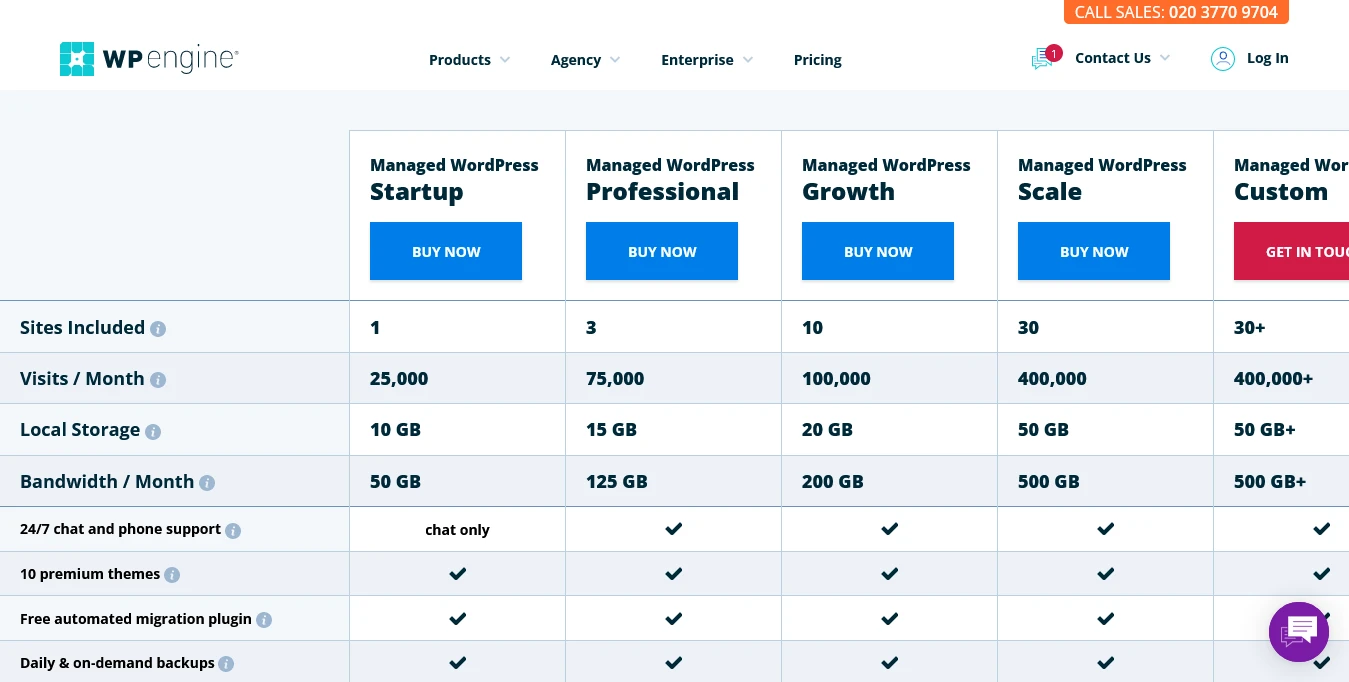Click the daily backups info icon
1349x682 pixels.
(x=226, y=664)
